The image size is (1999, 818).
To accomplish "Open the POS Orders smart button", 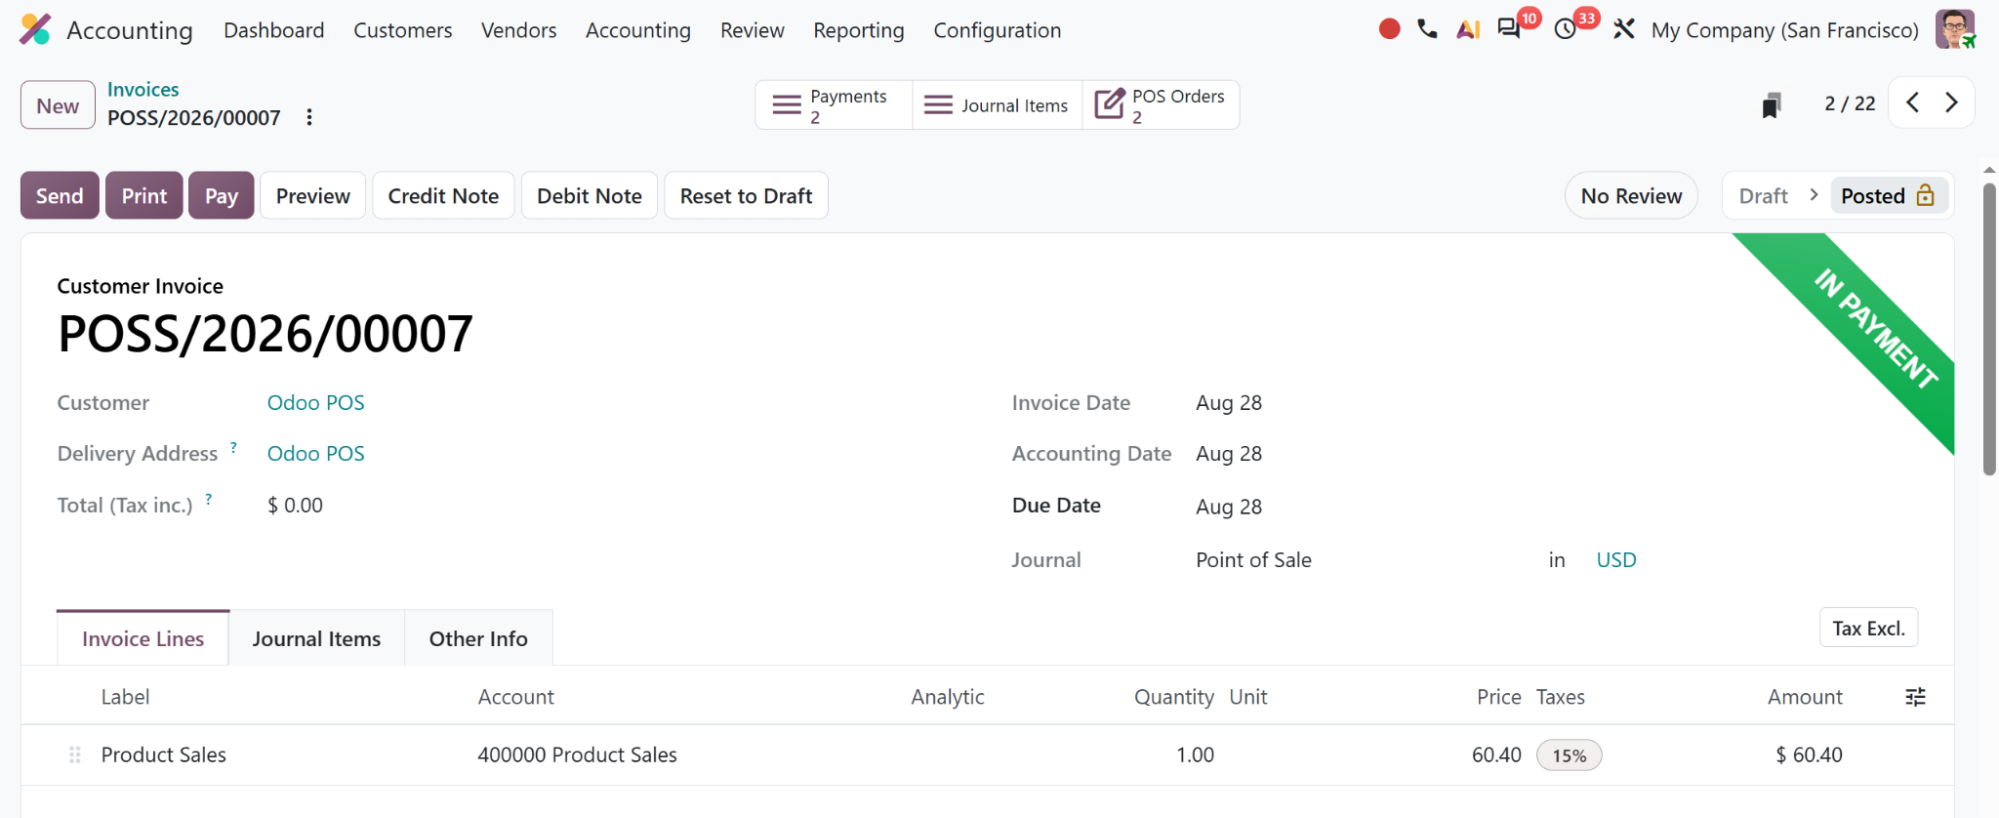I will click(1161, 105).
